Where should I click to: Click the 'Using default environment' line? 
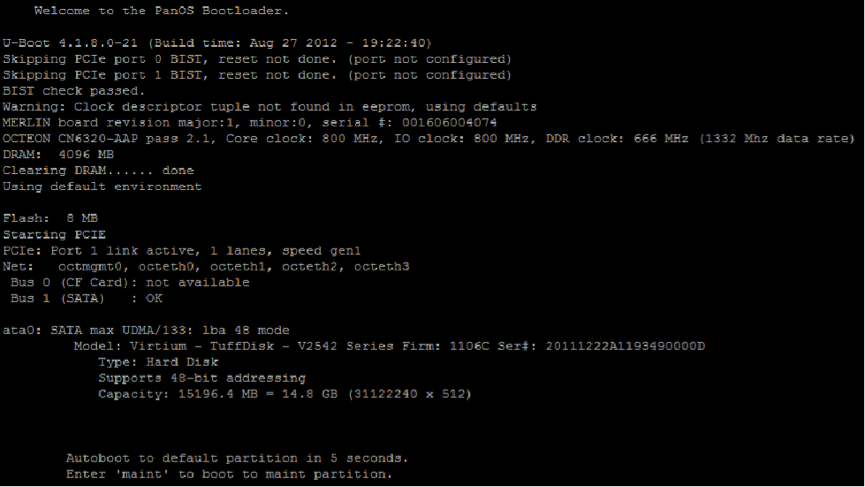(102, 186)
